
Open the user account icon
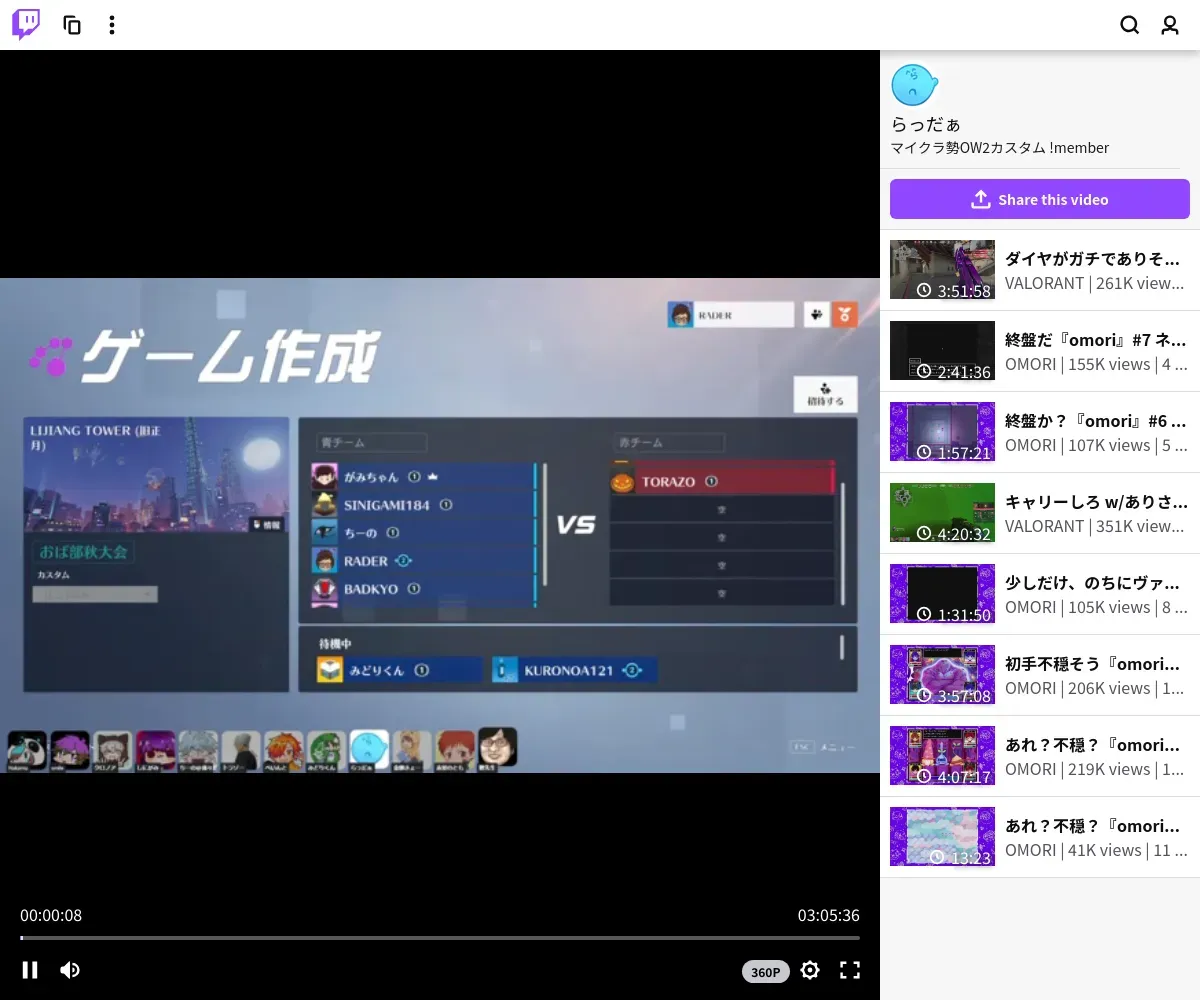pyautogui.click(x=1170, y=25)
